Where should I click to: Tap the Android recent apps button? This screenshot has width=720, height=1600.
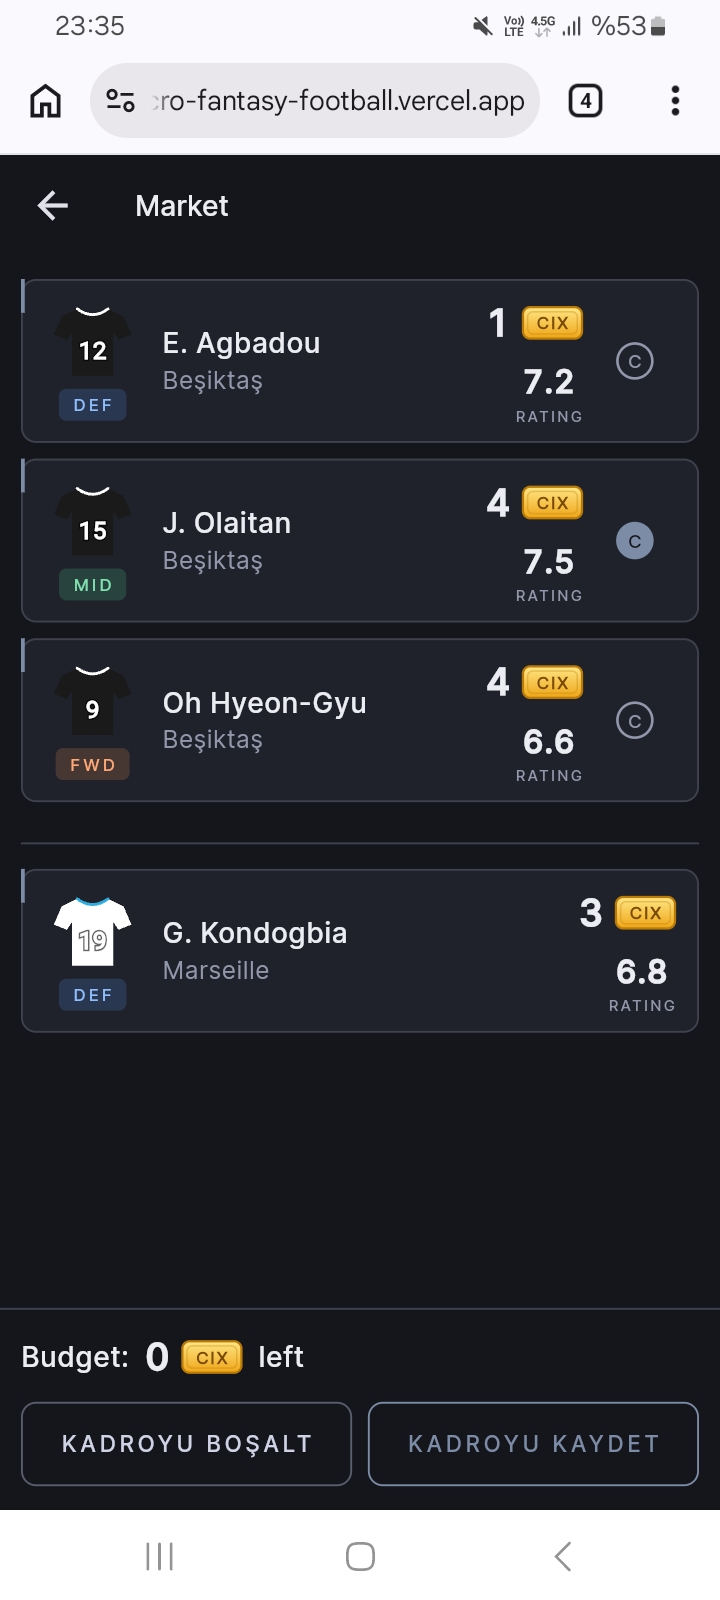tap(160, 1556)
